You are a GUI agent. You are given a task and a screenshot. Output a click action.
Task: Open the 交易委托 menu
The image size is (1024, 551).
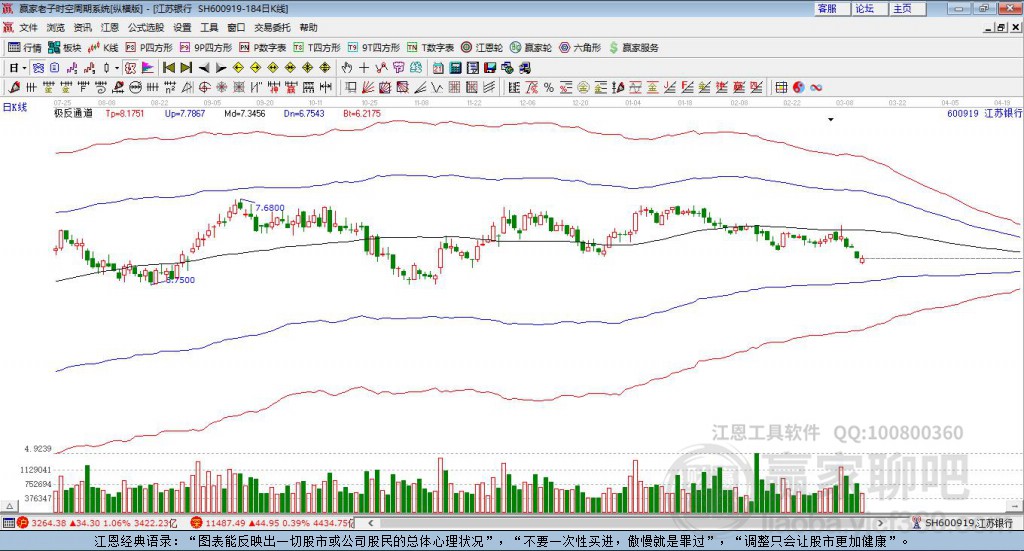pos(272,27)
